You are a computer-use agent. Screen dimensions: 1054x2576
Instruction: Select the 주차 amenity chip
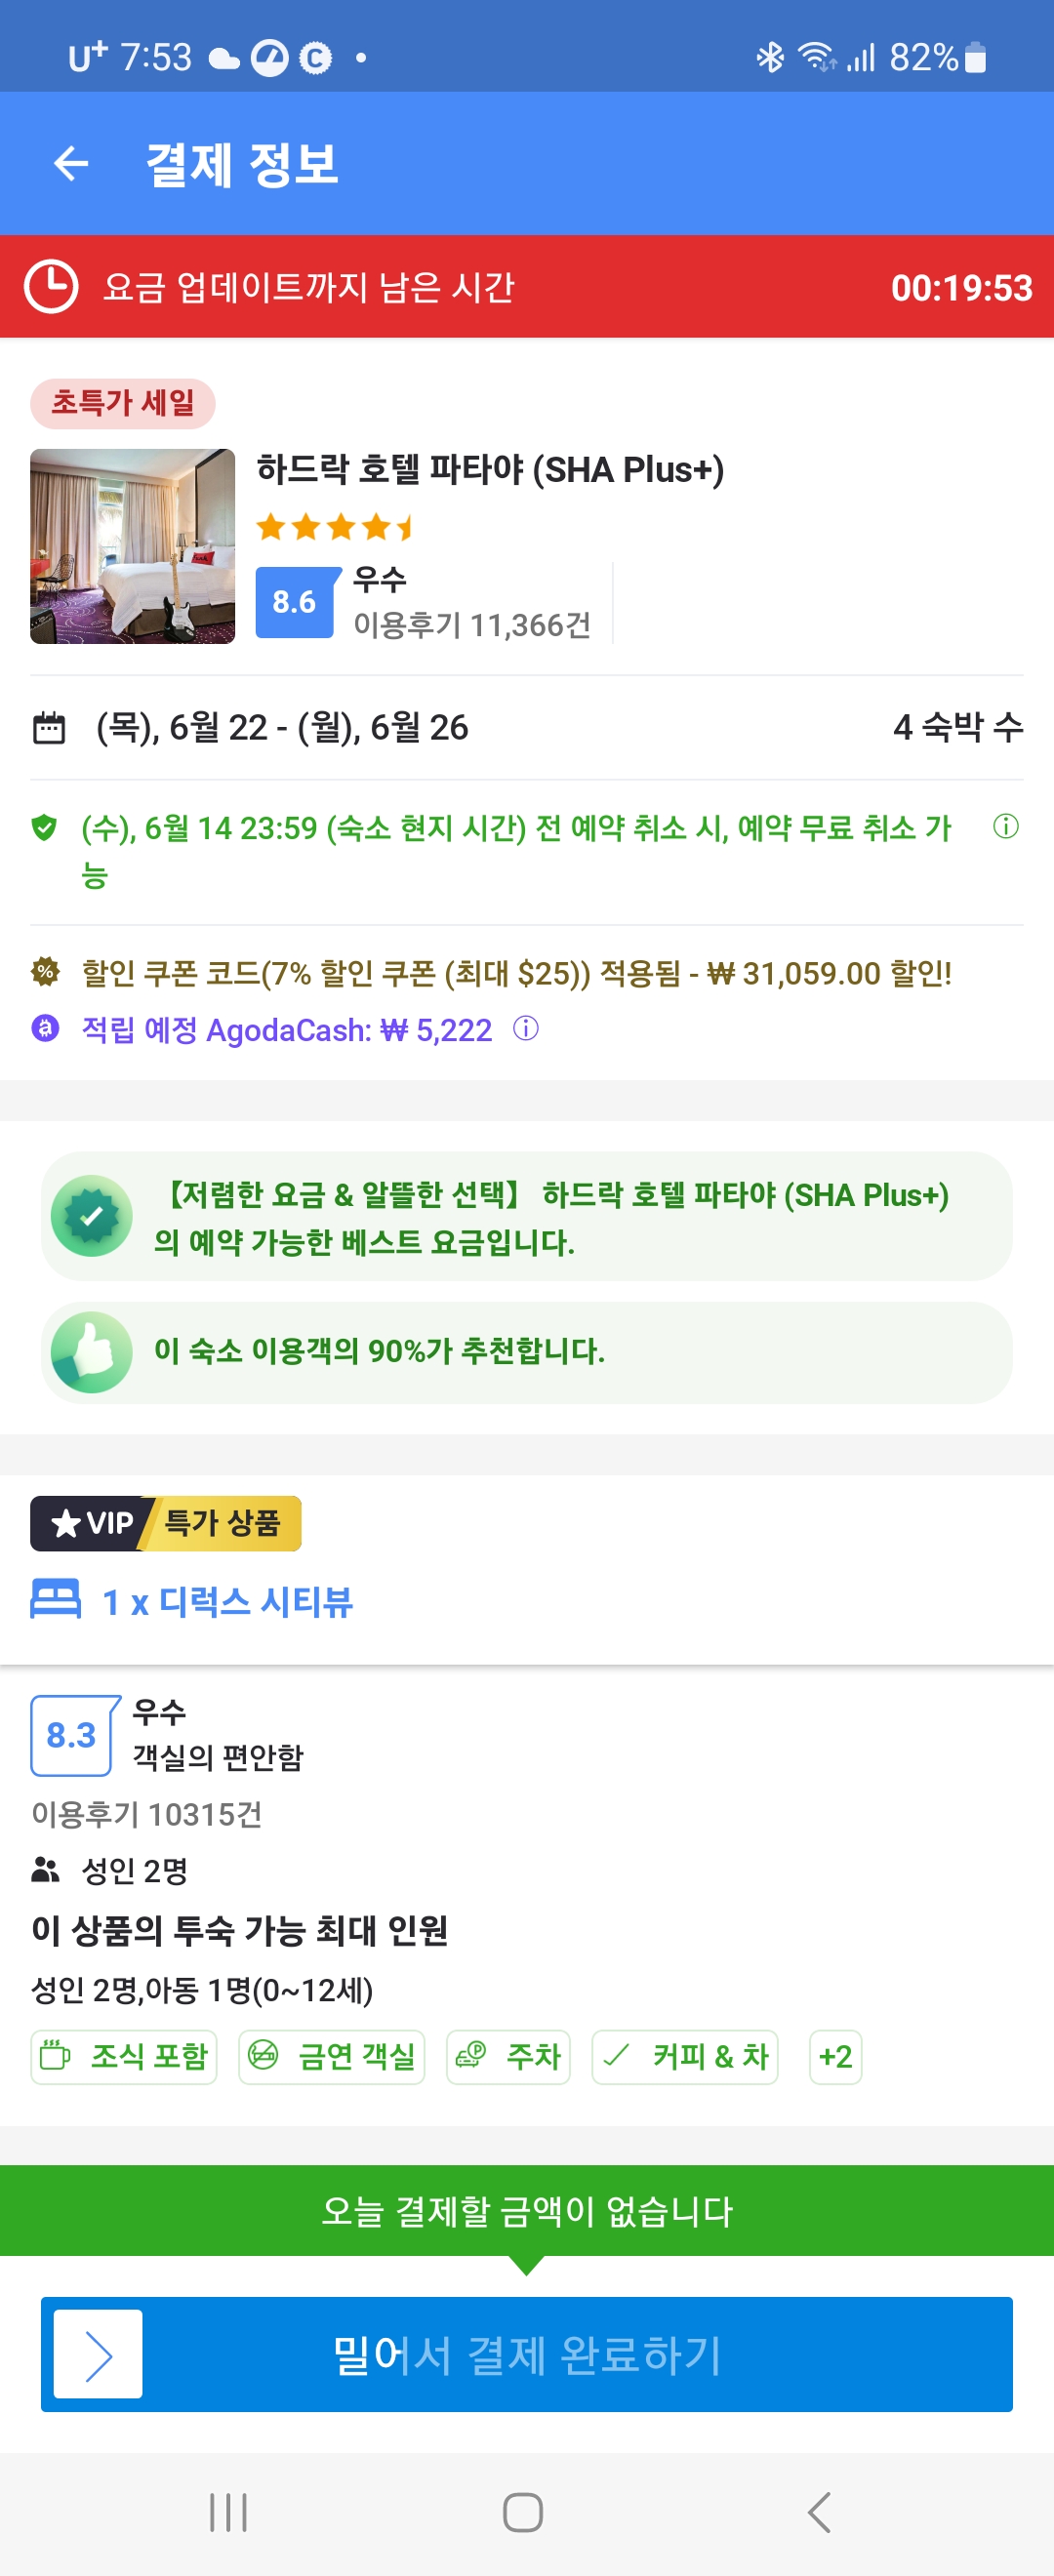pyautogui.click(x=508, y=2056)
